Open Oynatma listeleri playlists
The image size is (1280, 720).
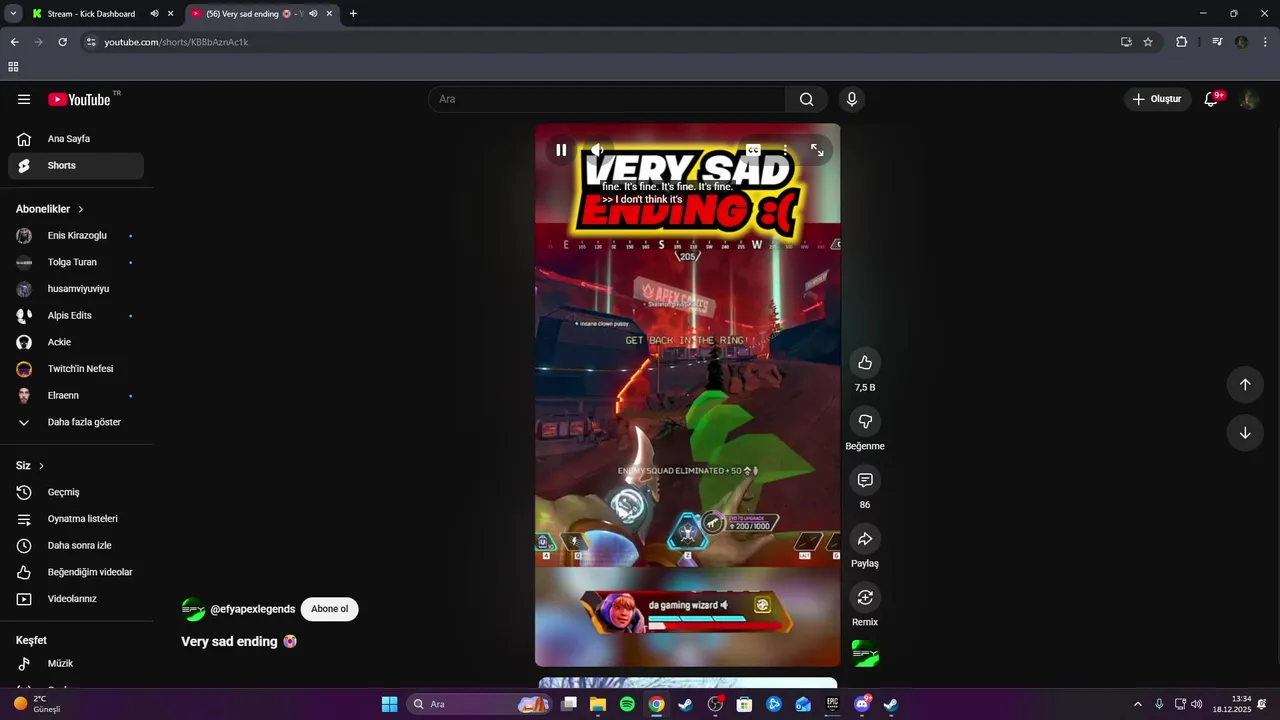coord(76,519)
